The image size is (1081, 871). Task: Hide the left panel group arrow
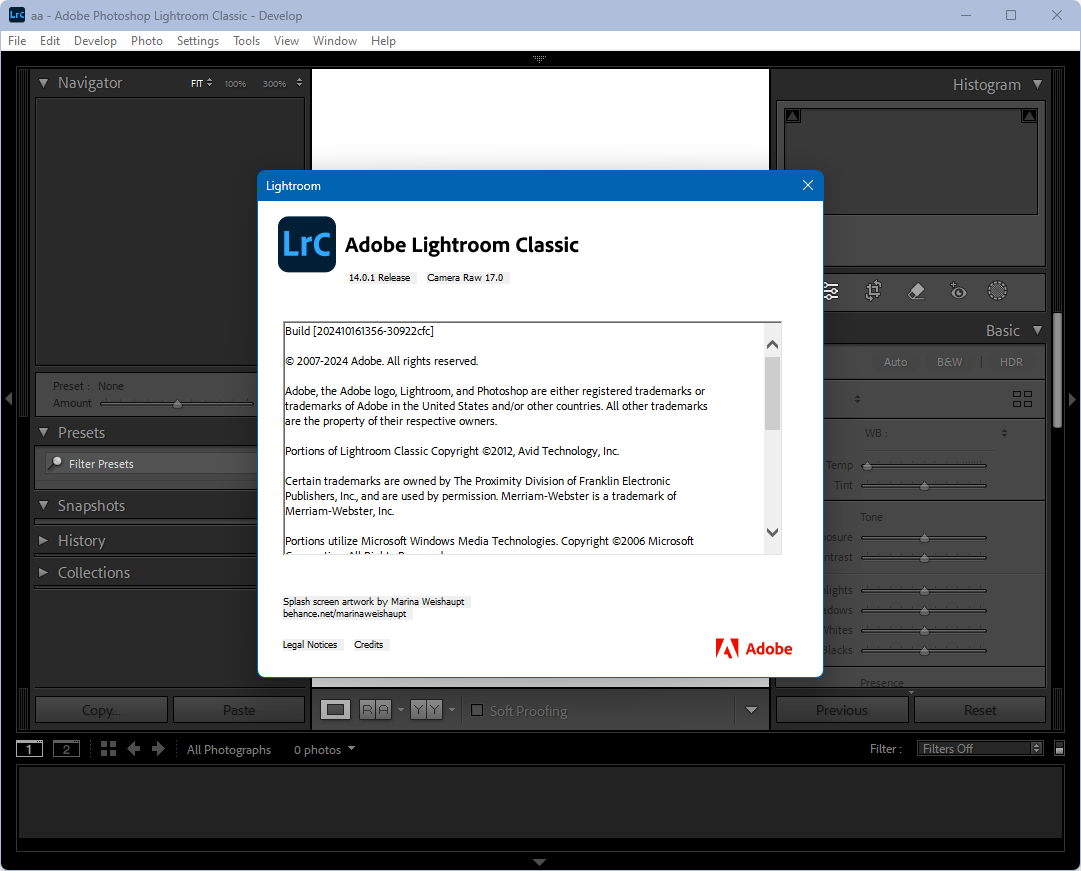(x=8, y=399)
